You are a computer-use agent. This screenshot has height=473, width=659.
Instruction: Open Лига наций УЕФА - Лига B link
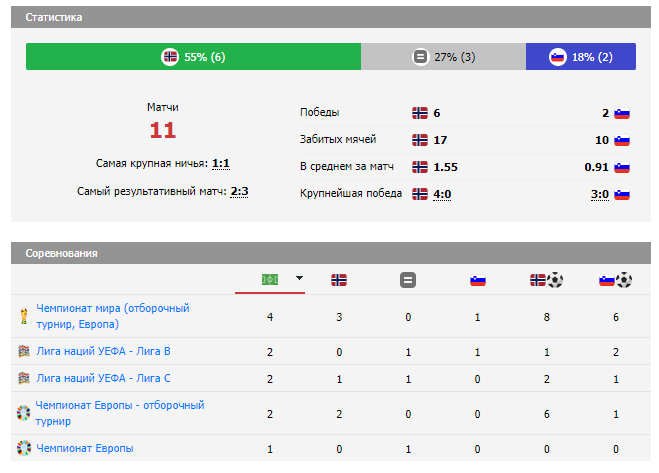tap(103, 351)
